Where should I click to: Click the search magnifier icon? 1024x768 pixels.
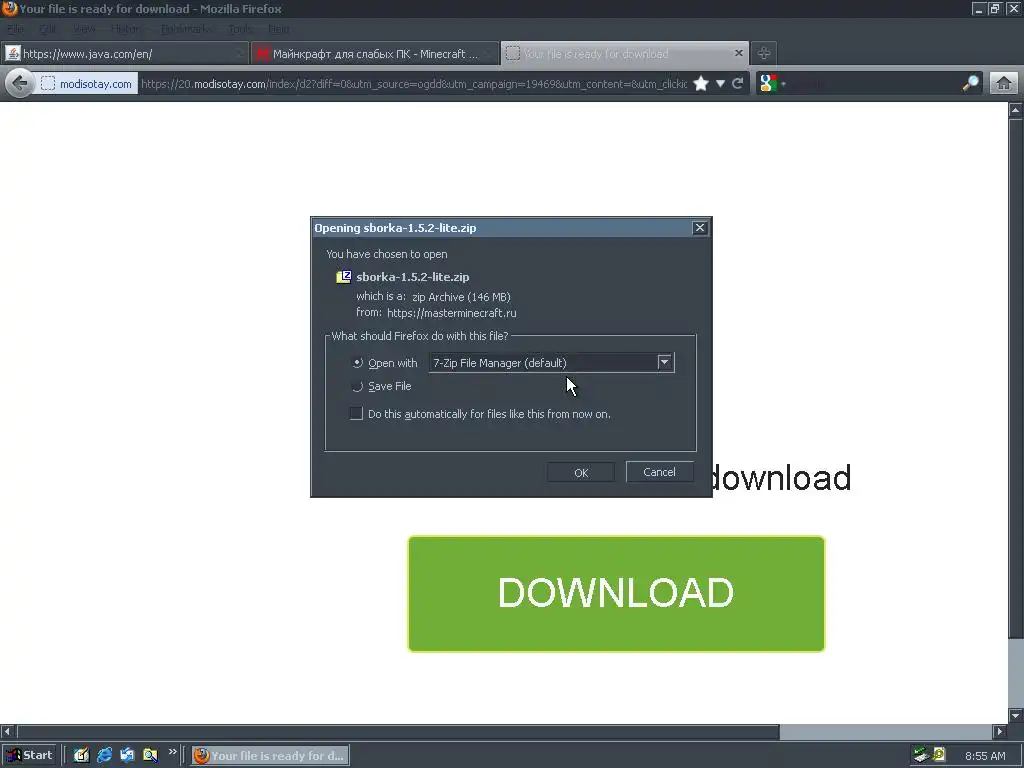pos(971,84)
